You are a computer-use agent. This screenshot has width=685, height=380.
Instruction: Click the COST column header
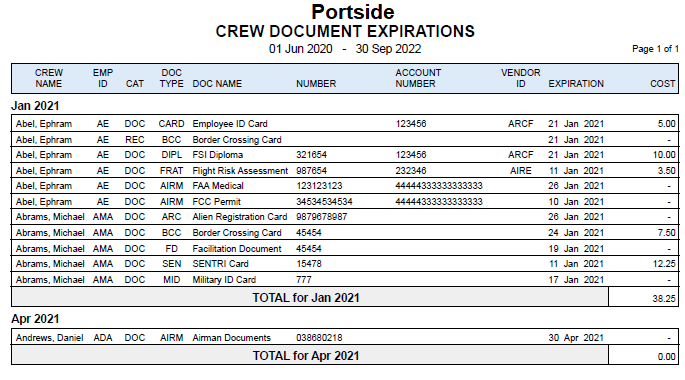(x=662, y=83)
